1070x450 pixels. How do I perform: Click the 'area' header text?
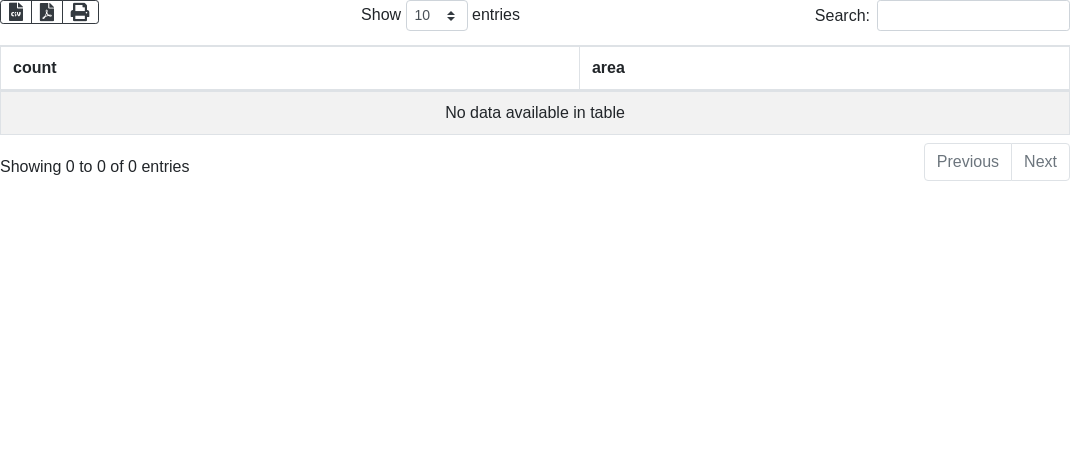click(608, 68)
